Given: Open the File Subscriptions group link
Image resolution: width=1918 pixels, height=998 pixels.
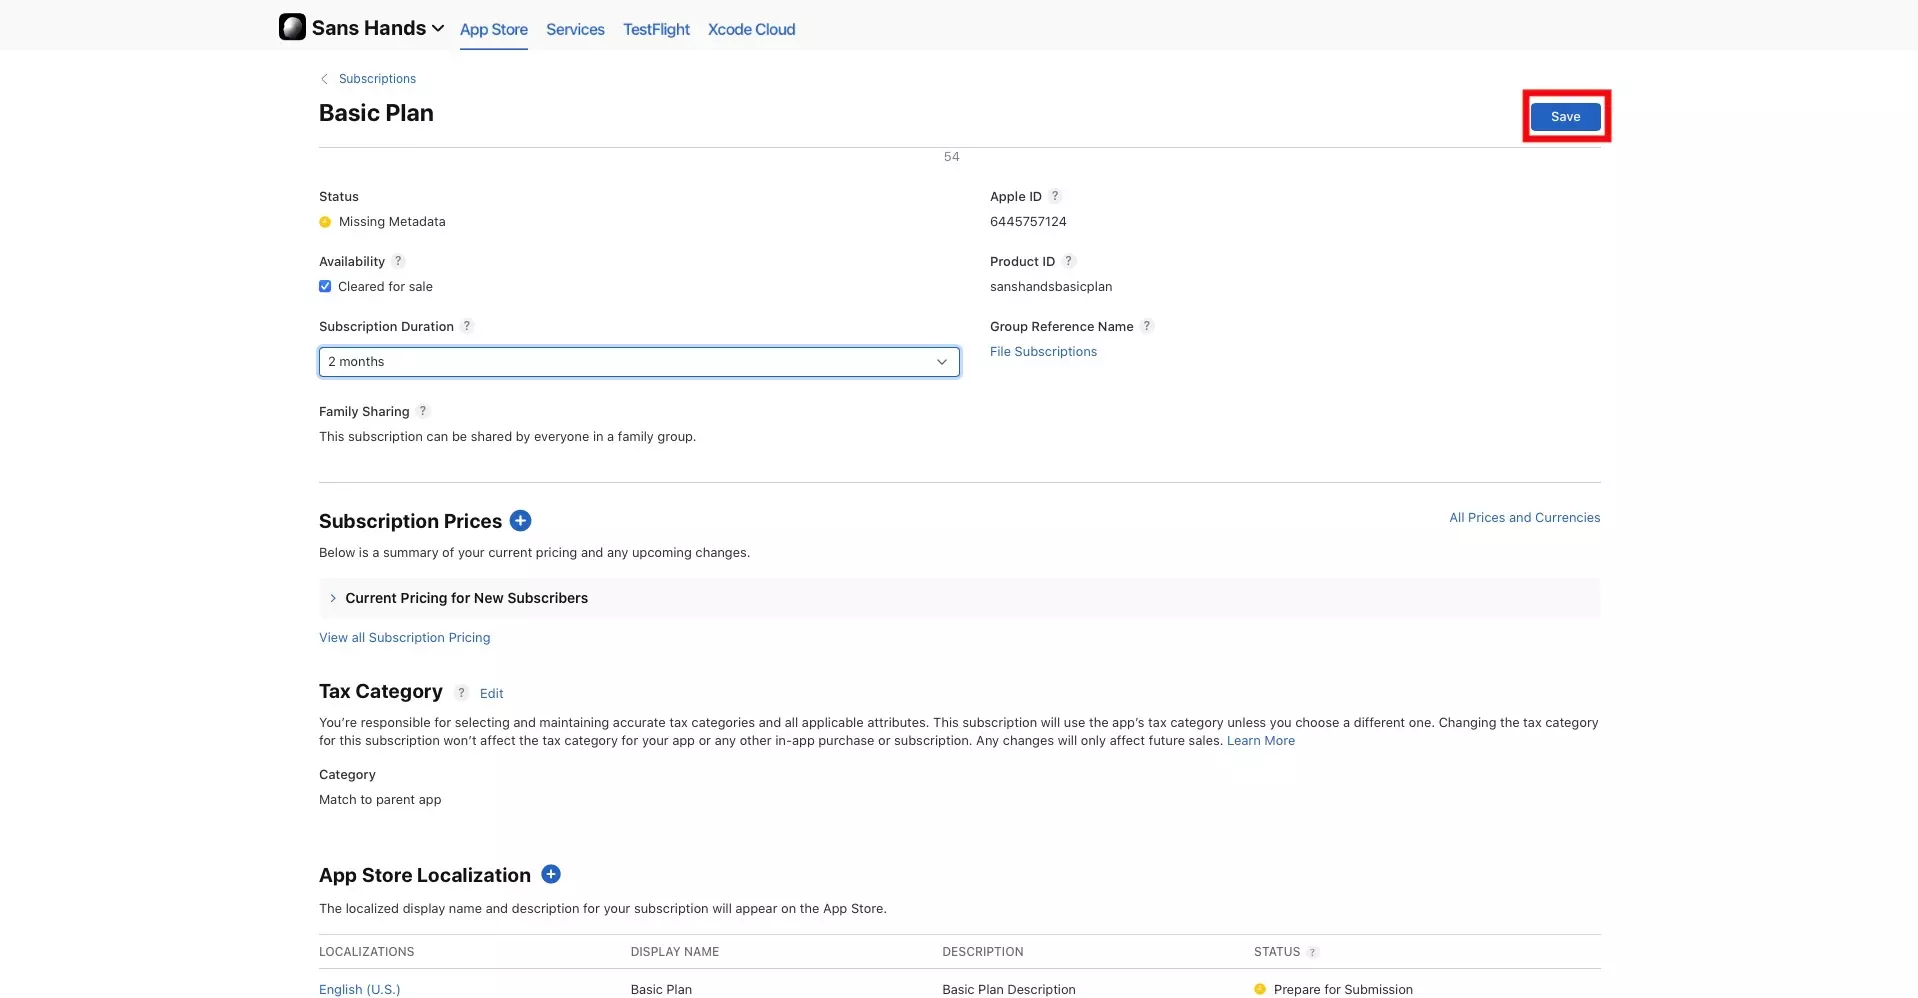Looking at the screenshot, I should [1043, 352].
